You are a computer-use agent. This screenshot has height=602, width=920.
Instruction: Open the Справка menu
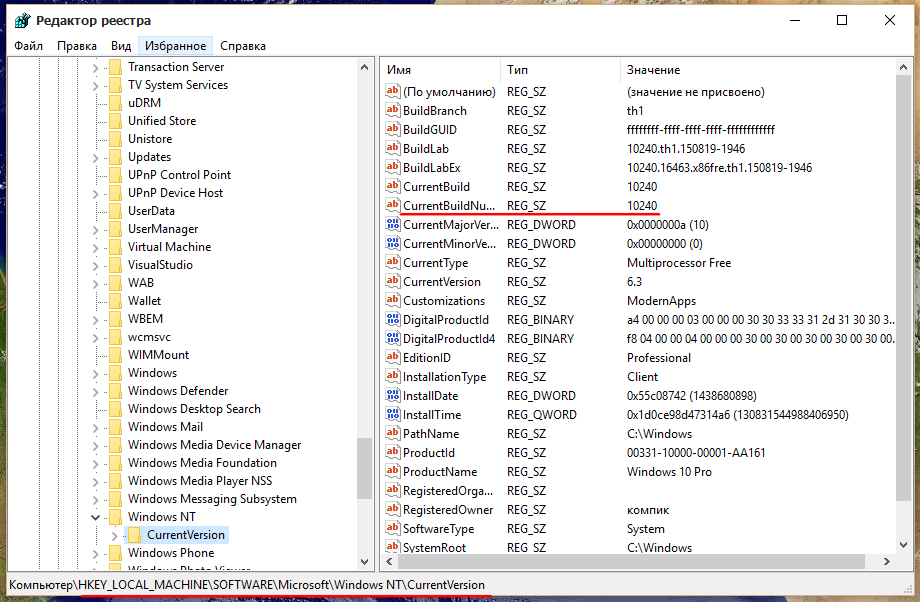(x=243, y=46)
